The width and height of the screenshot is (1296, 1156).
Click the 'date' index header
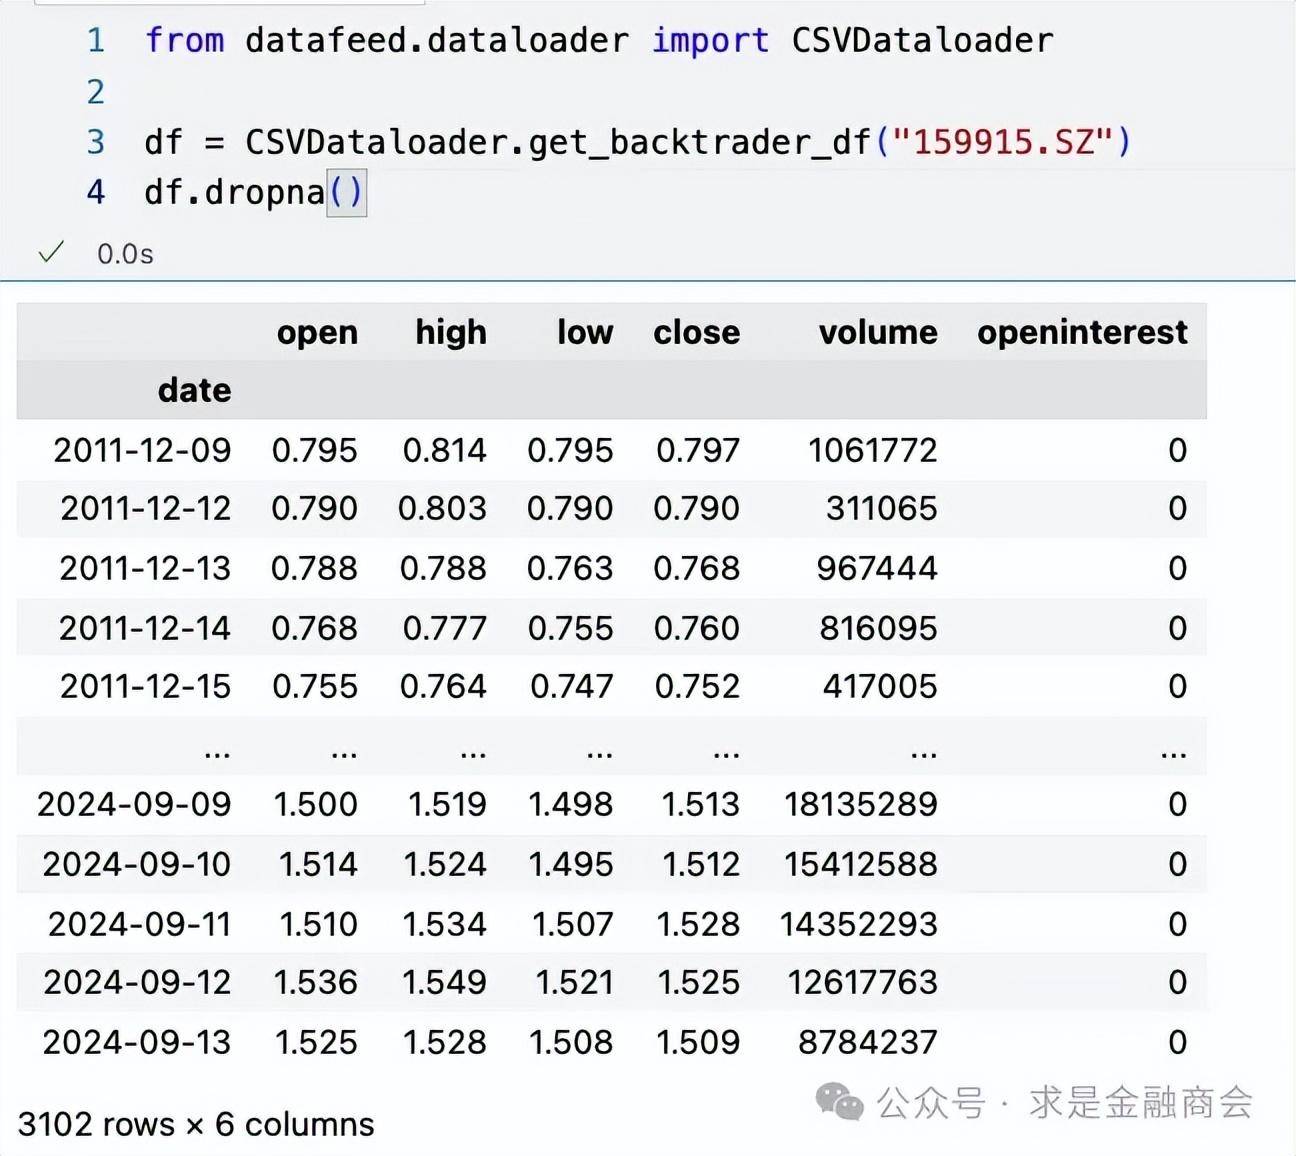click(x=194, y=390)
